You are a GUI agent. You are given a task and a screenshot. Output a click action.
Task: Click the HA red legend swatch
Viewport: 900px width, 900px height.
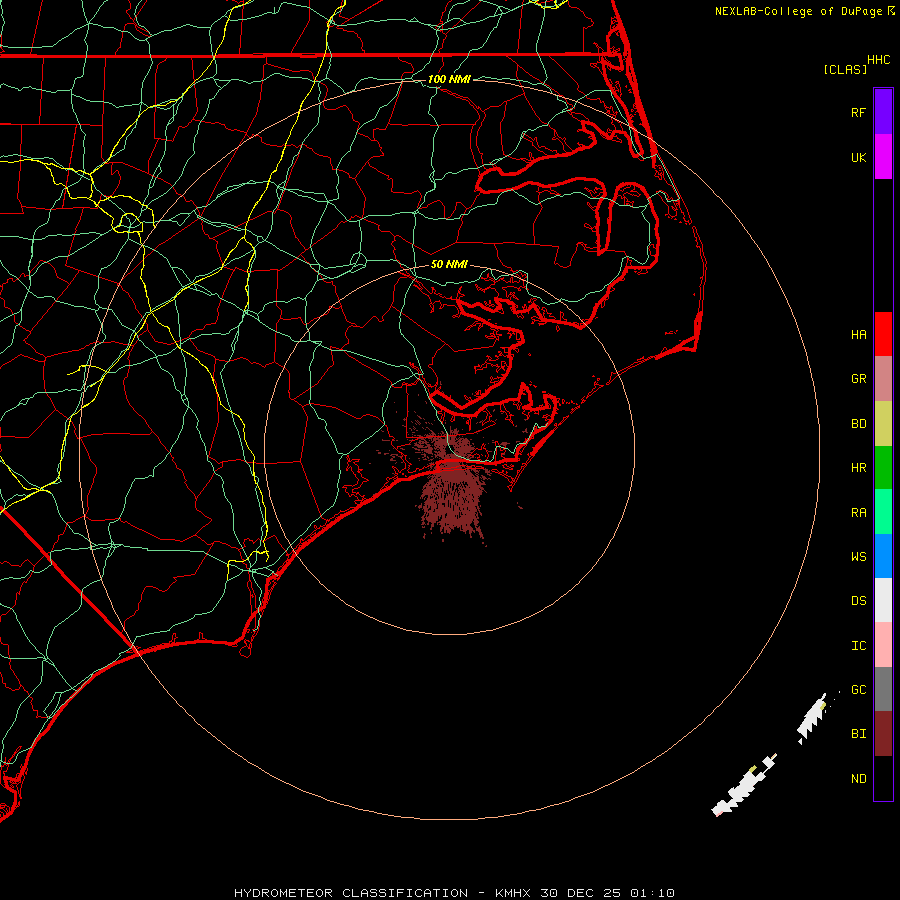point(883,334)
